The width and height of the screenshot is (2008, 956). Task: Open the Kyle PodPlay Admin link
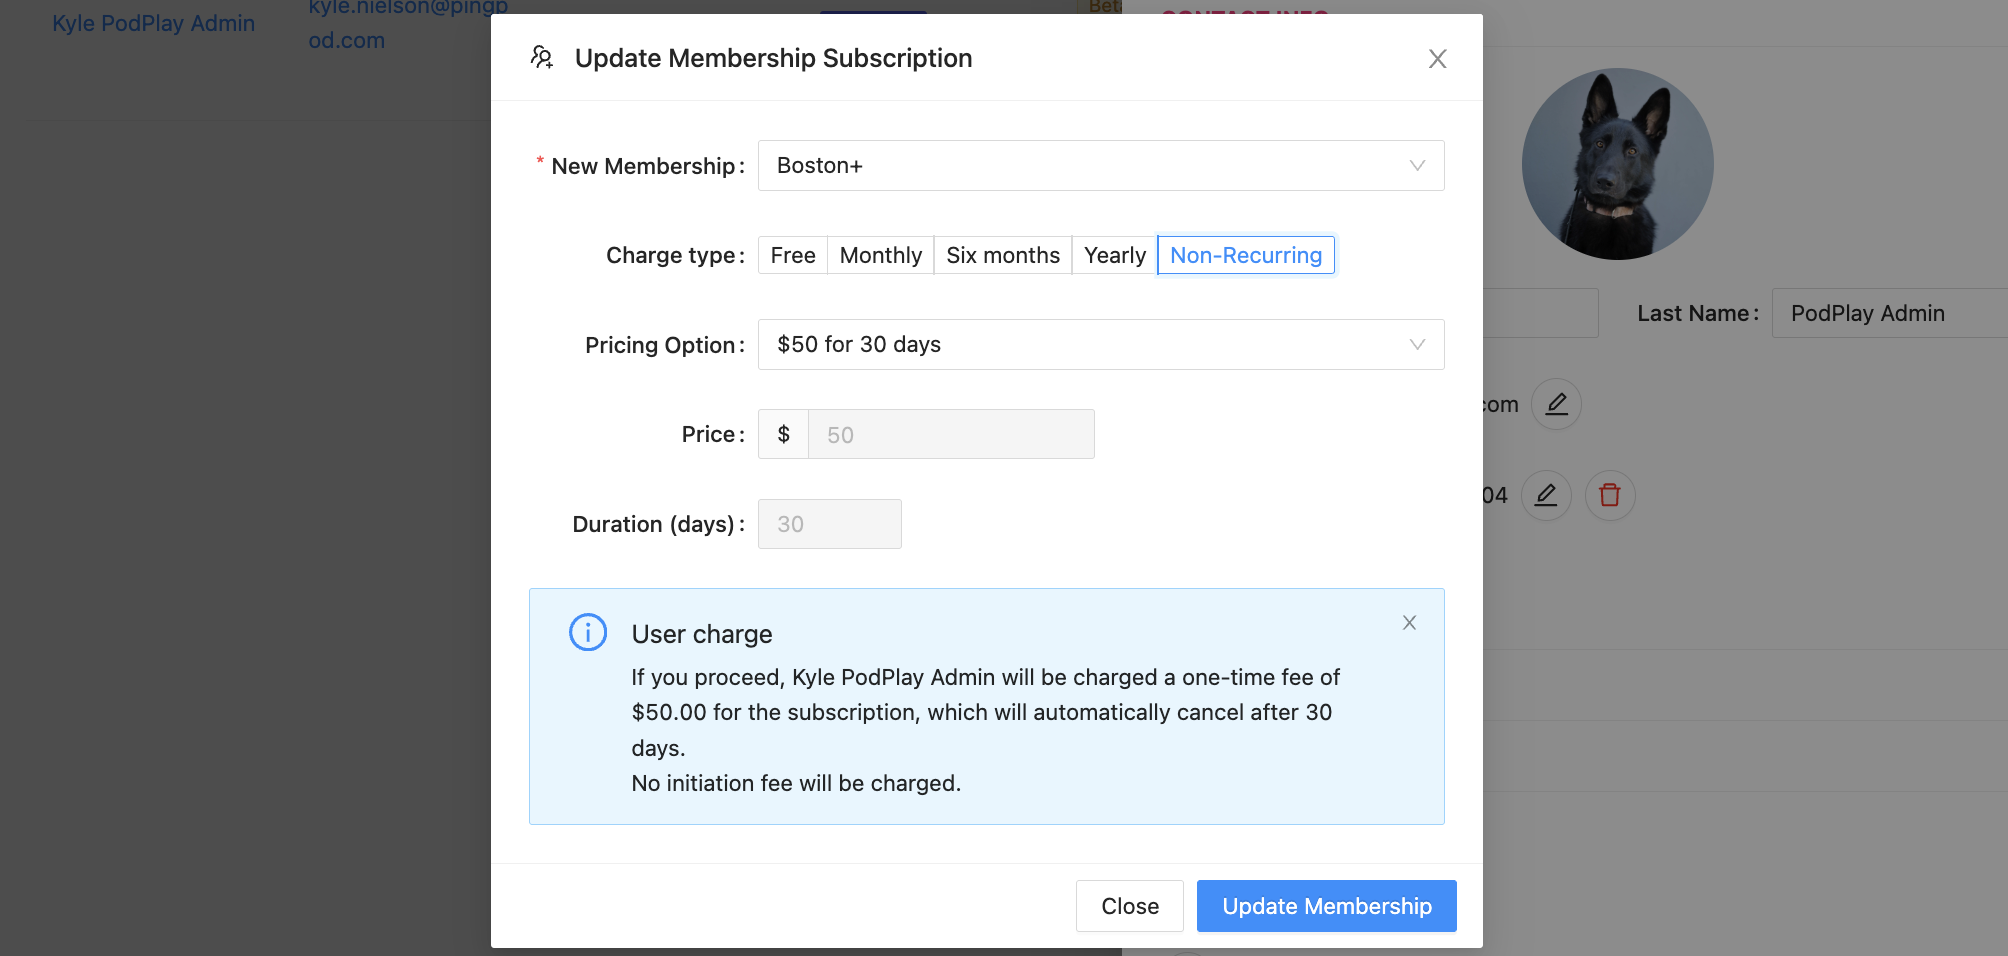pos(154,23)
